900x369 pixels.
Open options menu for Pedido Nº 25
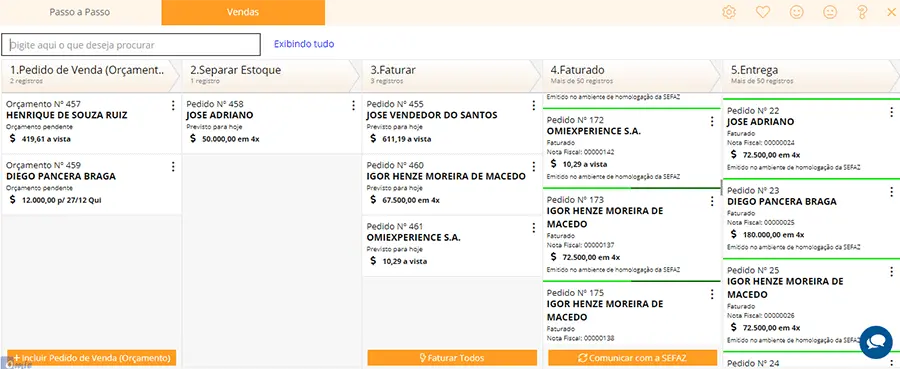[x=891, y=271]
